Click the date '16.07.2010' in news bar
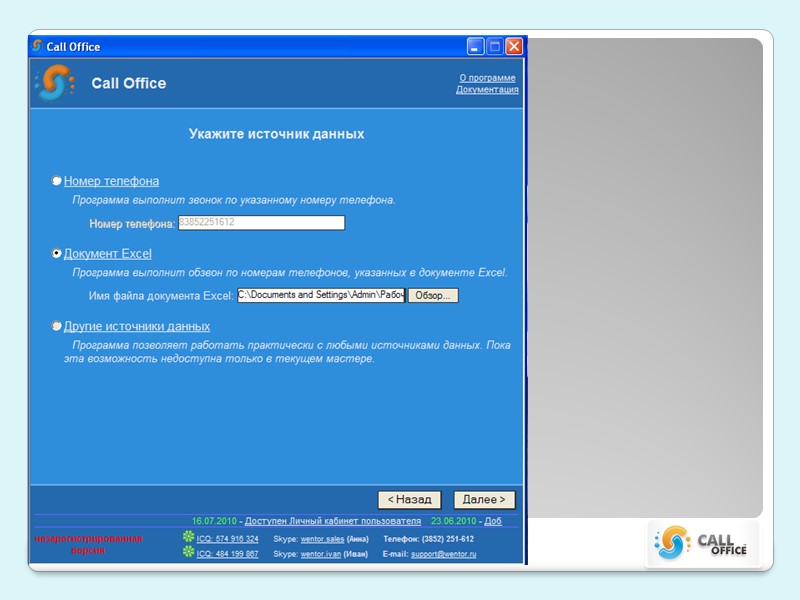This screenshot has height=600, width=800. click(214, 521)
